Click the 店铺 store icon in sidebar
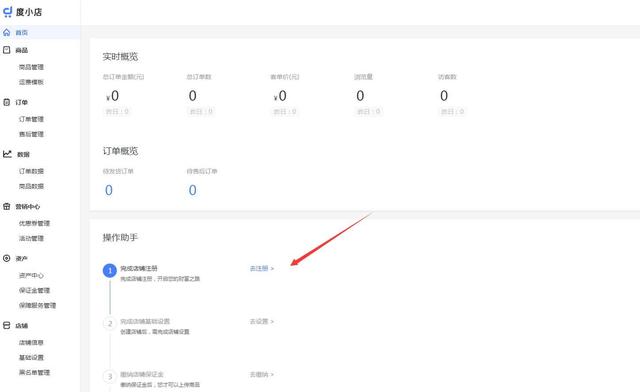The image size is (640, 392). tap(7, 325)
